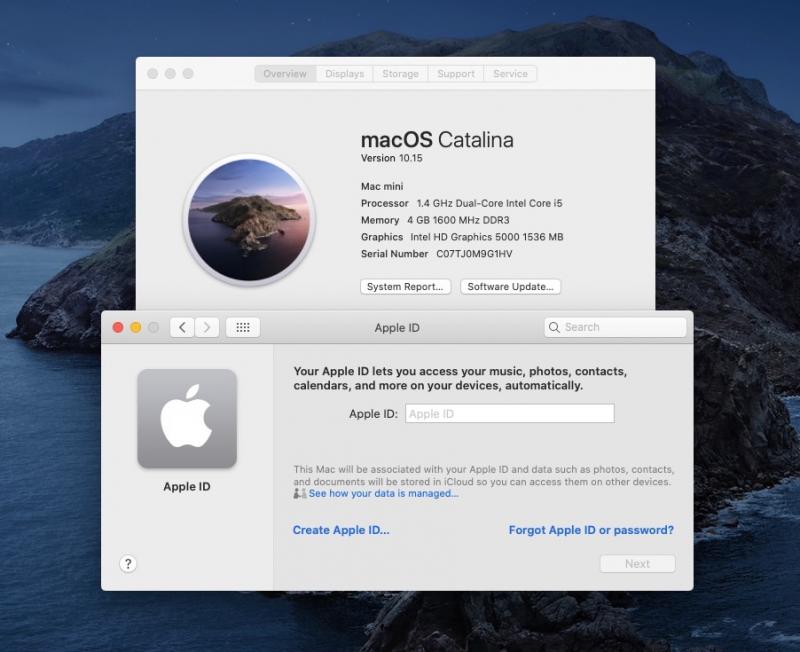Open the Displays tab in About This Mac
The width and height of the screenshot is (800, 652).
click(345, 74)
